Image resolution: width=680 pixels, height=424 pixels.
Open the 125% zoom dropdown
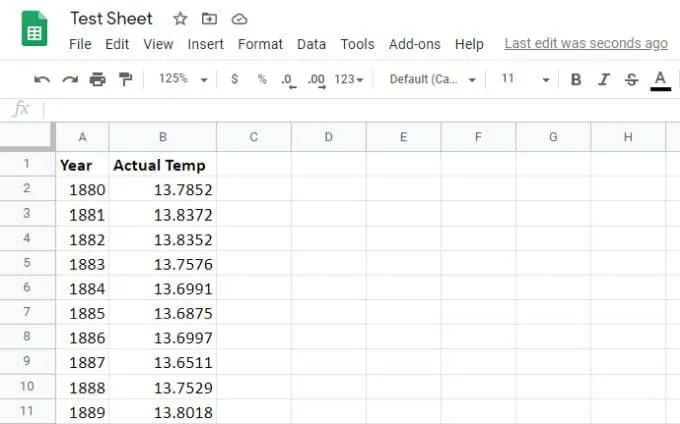coord(183,79)
